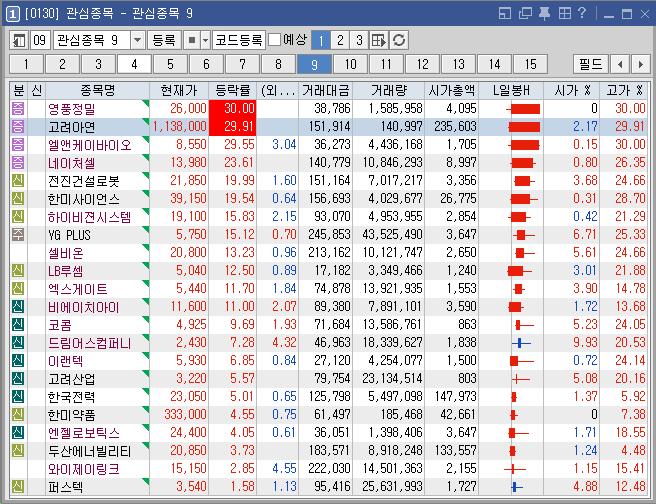Select the stock 하이비젼시스템
The image size is (656, 504).
point(90,217)
